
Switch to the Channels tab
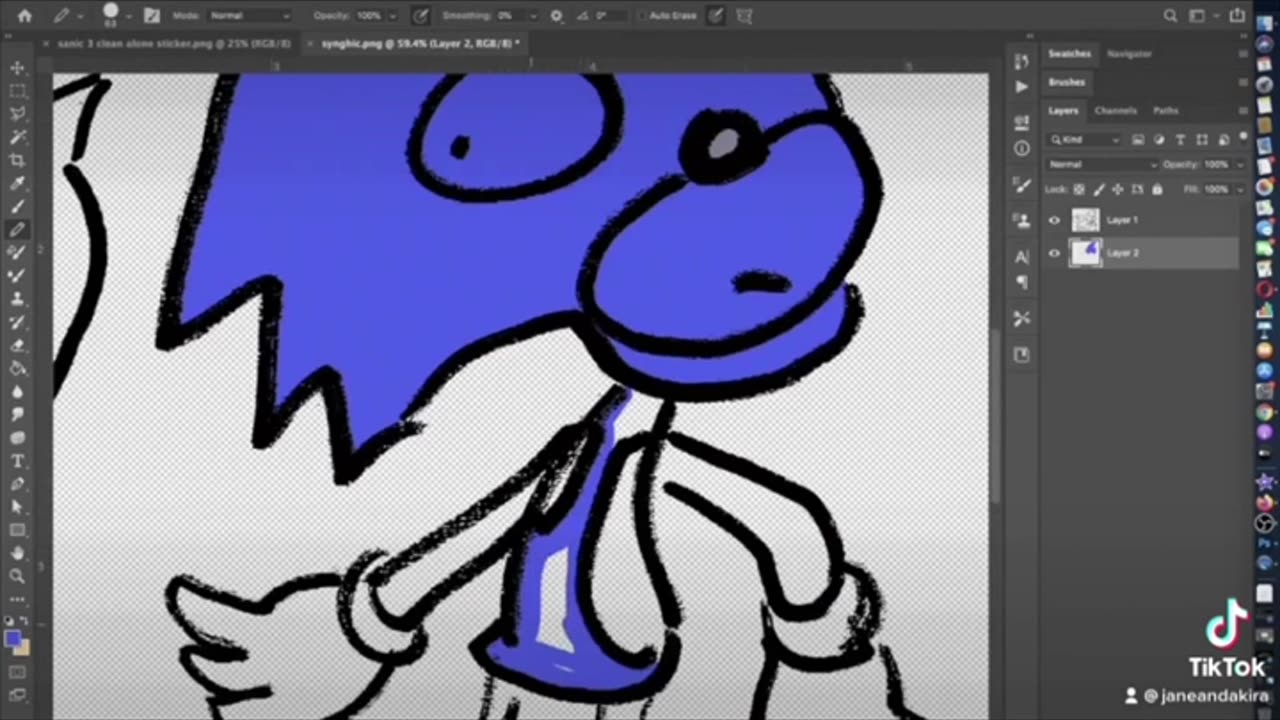click(1115, 111)
